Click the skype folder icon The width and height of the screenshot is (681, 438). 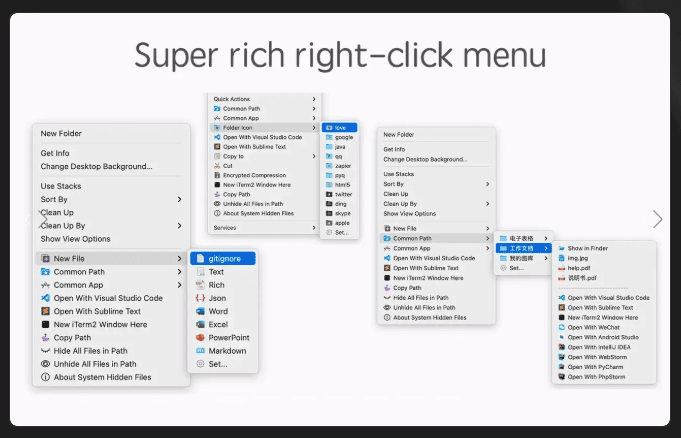[x=329, y=213]
